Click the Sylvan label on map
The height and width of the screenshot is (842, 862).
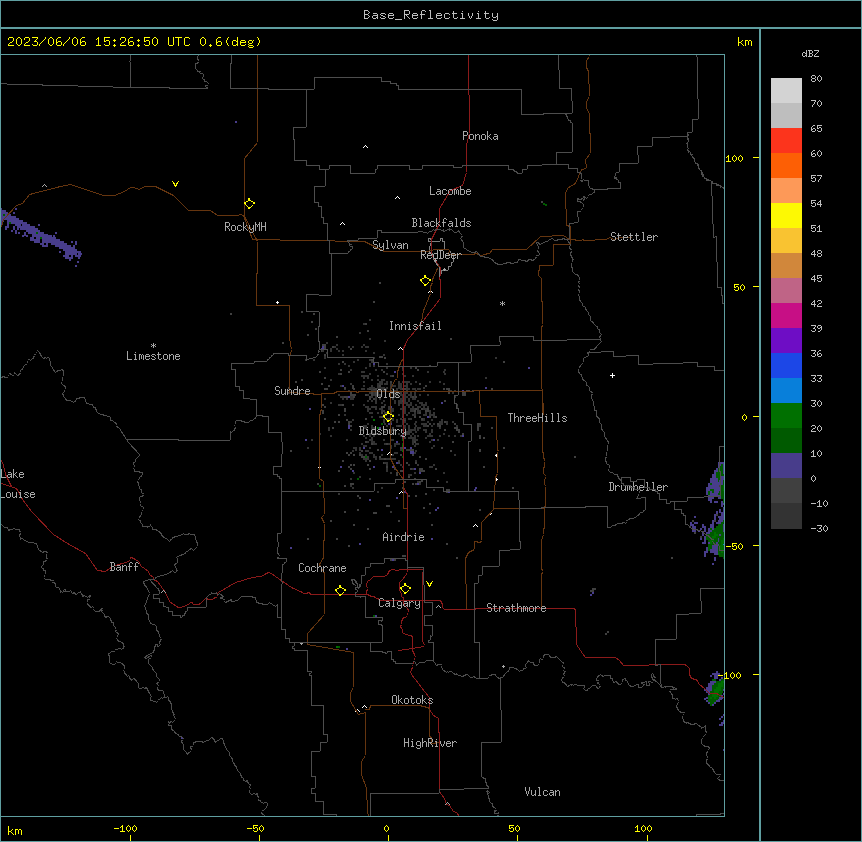[390, 245]
